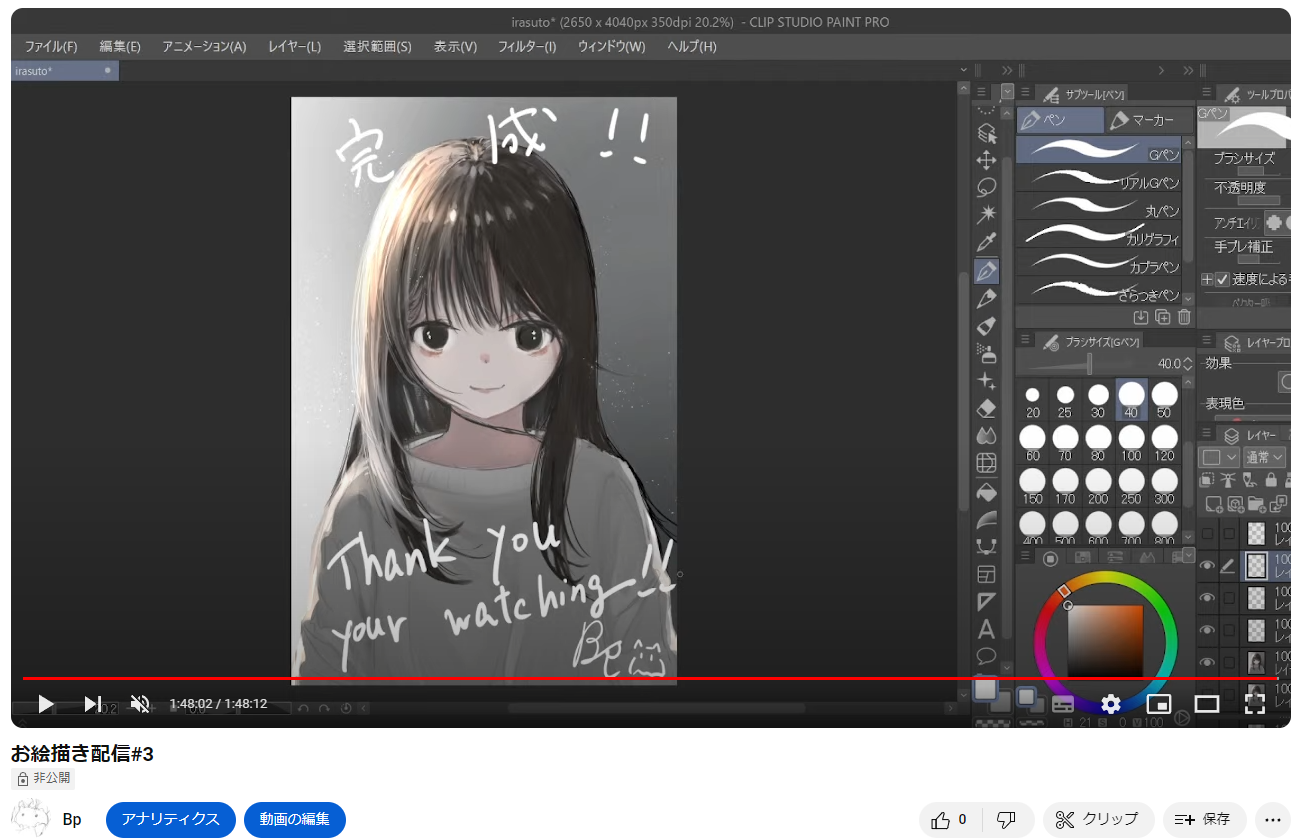Expand the 速度による plus expander
Image resolution: width=1296 pixels, height=840 pixels.
tap(1207, 280)
